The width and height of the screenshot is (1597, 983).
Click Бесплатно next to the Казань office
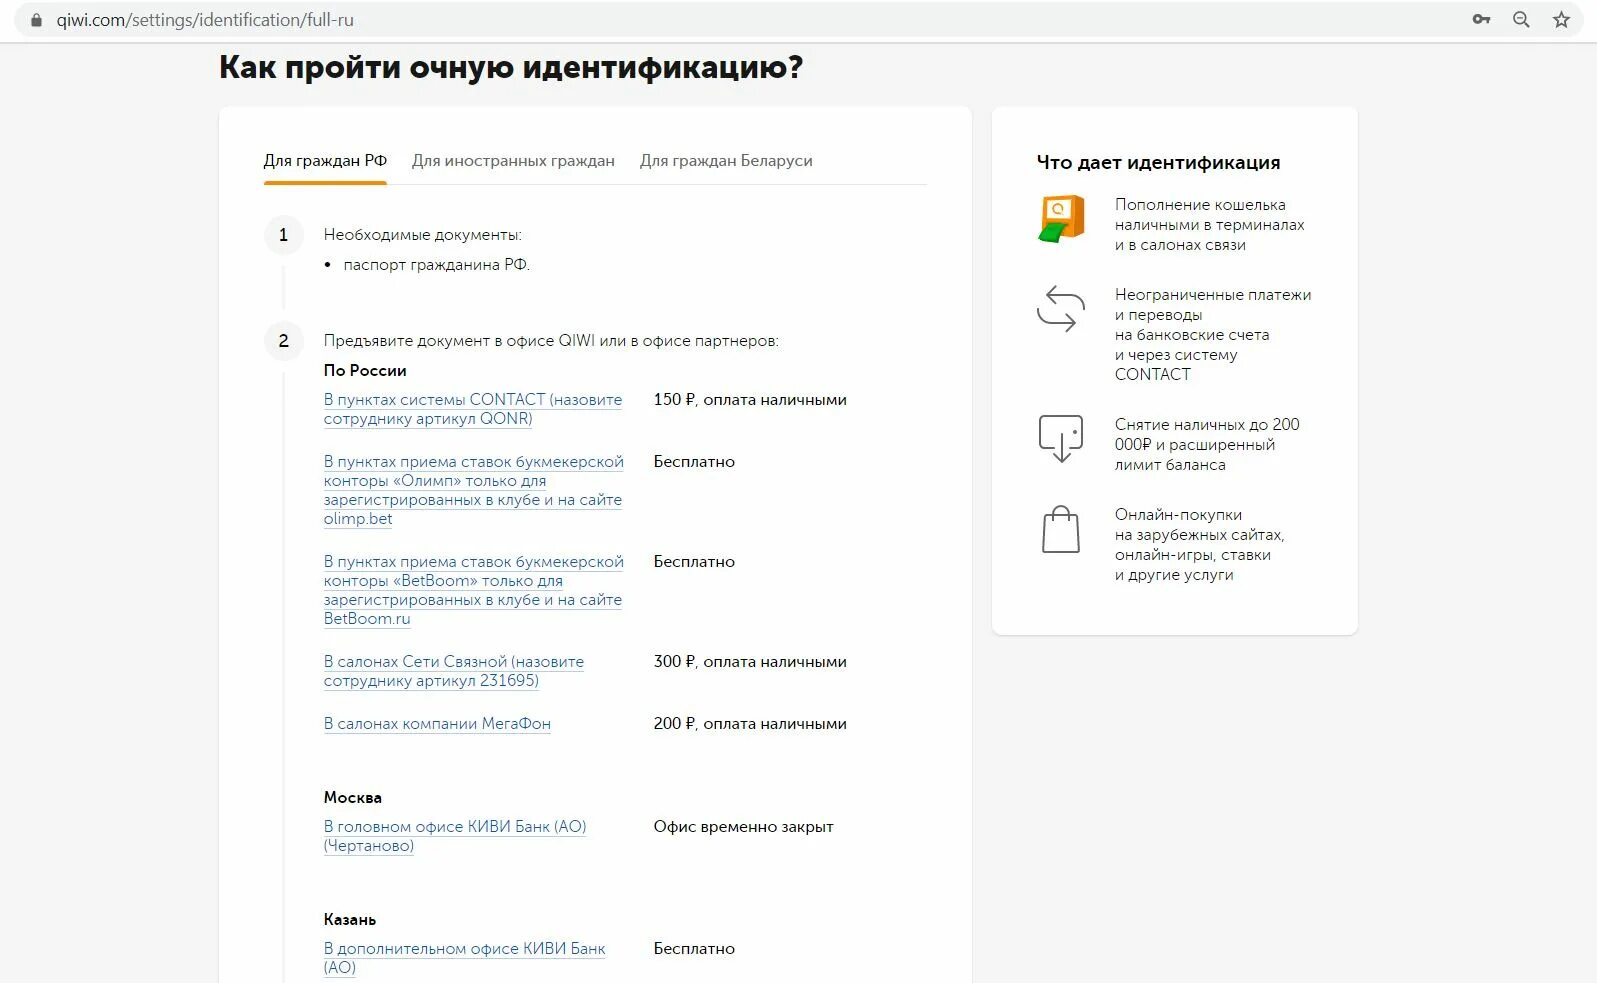[694, 949]
